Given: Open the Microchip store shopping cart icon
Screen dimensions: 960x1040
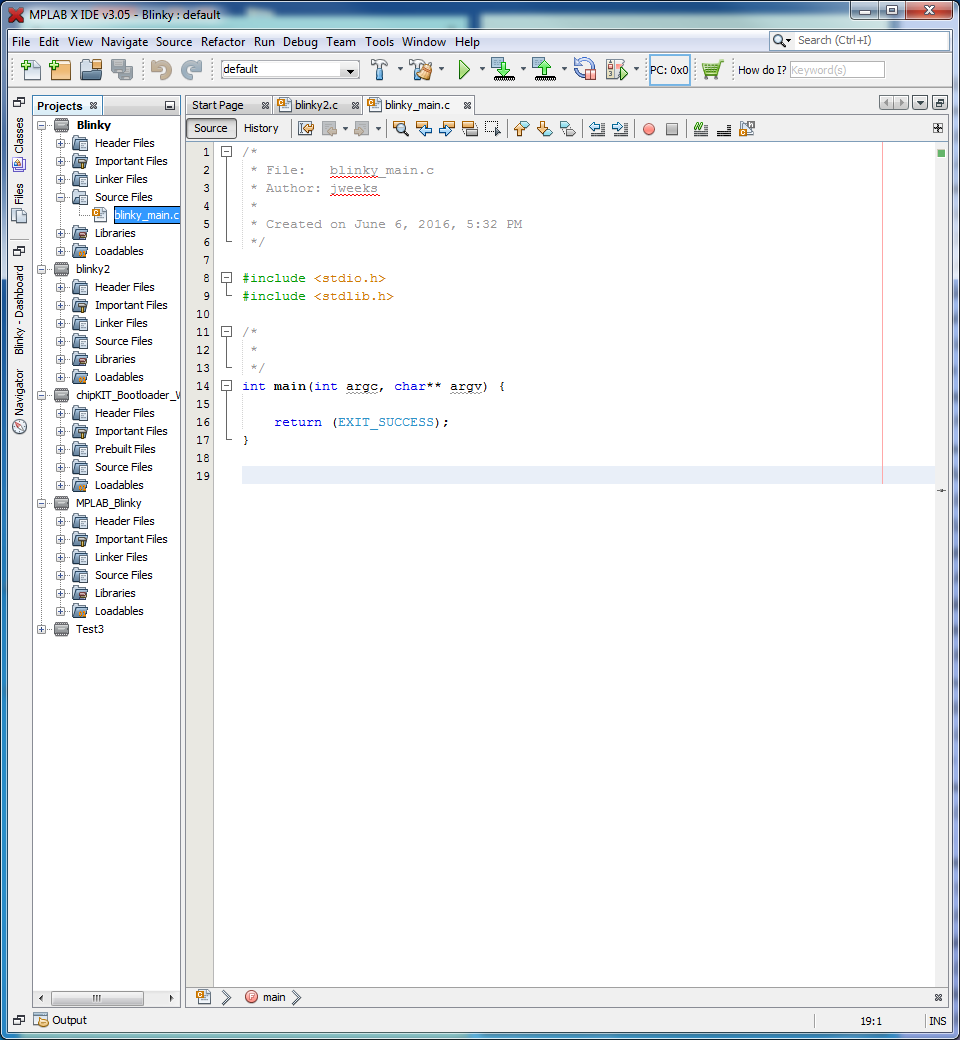Looking at the screenshot, I should 712,69.
